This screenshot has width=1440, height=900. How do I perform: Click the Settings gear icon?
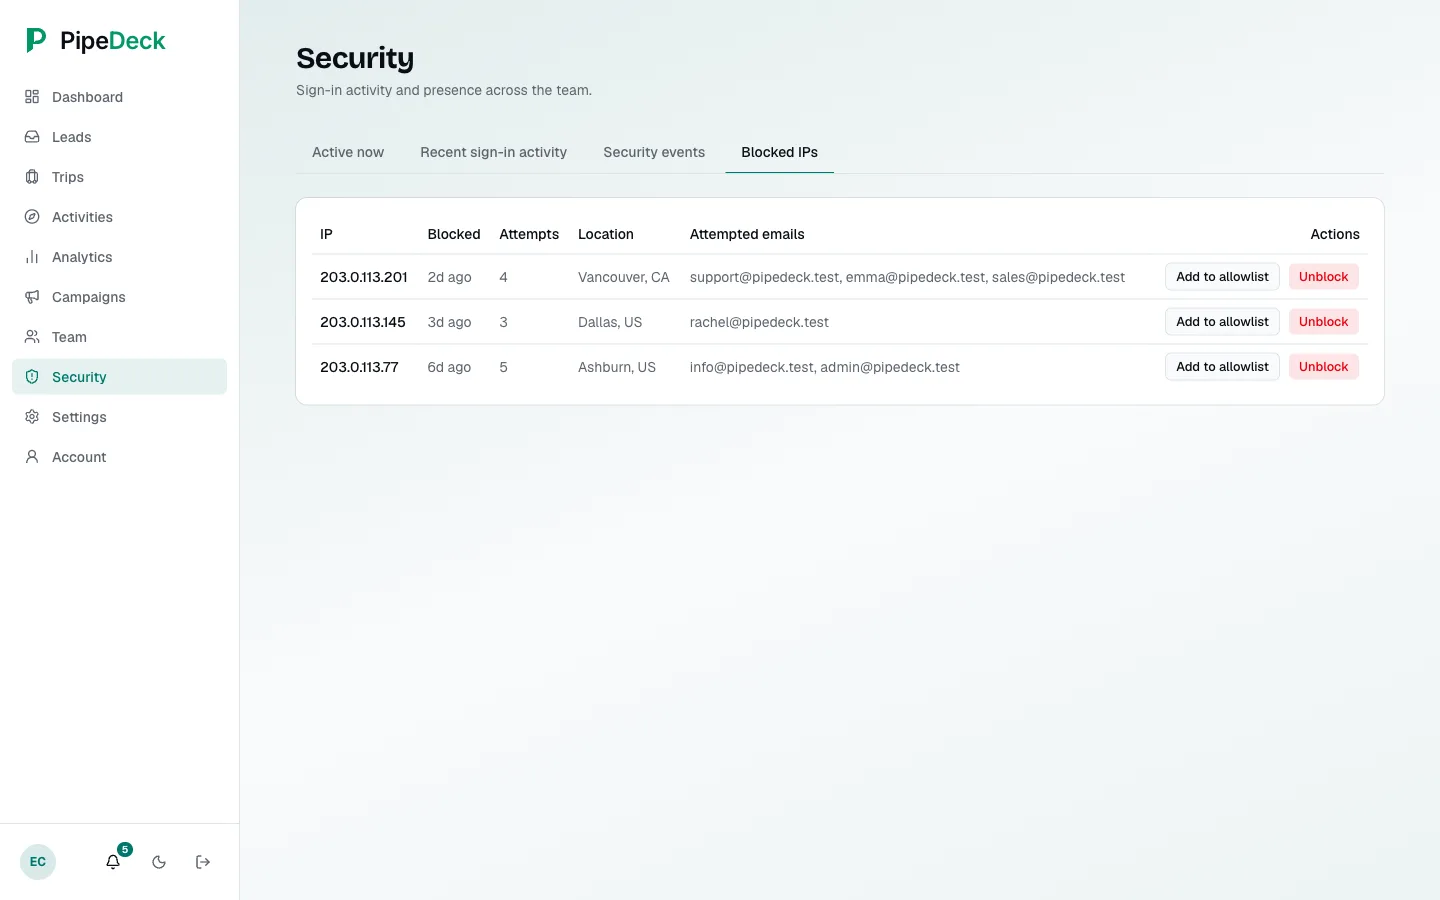click(x=32, y=417)
